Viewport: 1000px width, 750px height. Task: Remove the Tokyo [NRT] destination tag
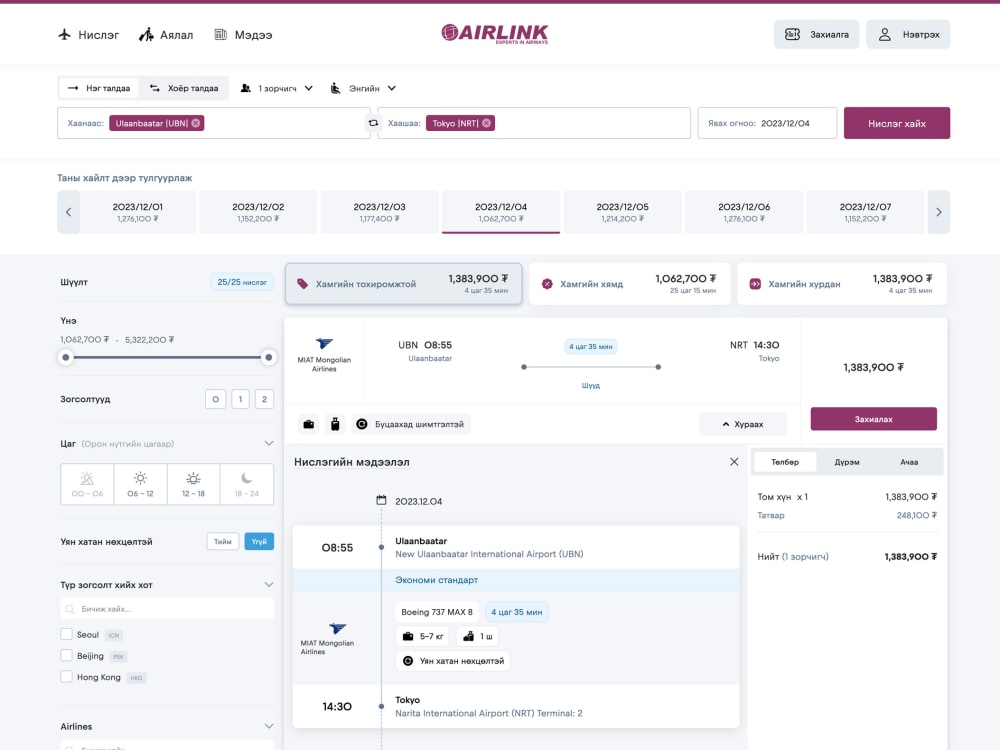point(487,123)
